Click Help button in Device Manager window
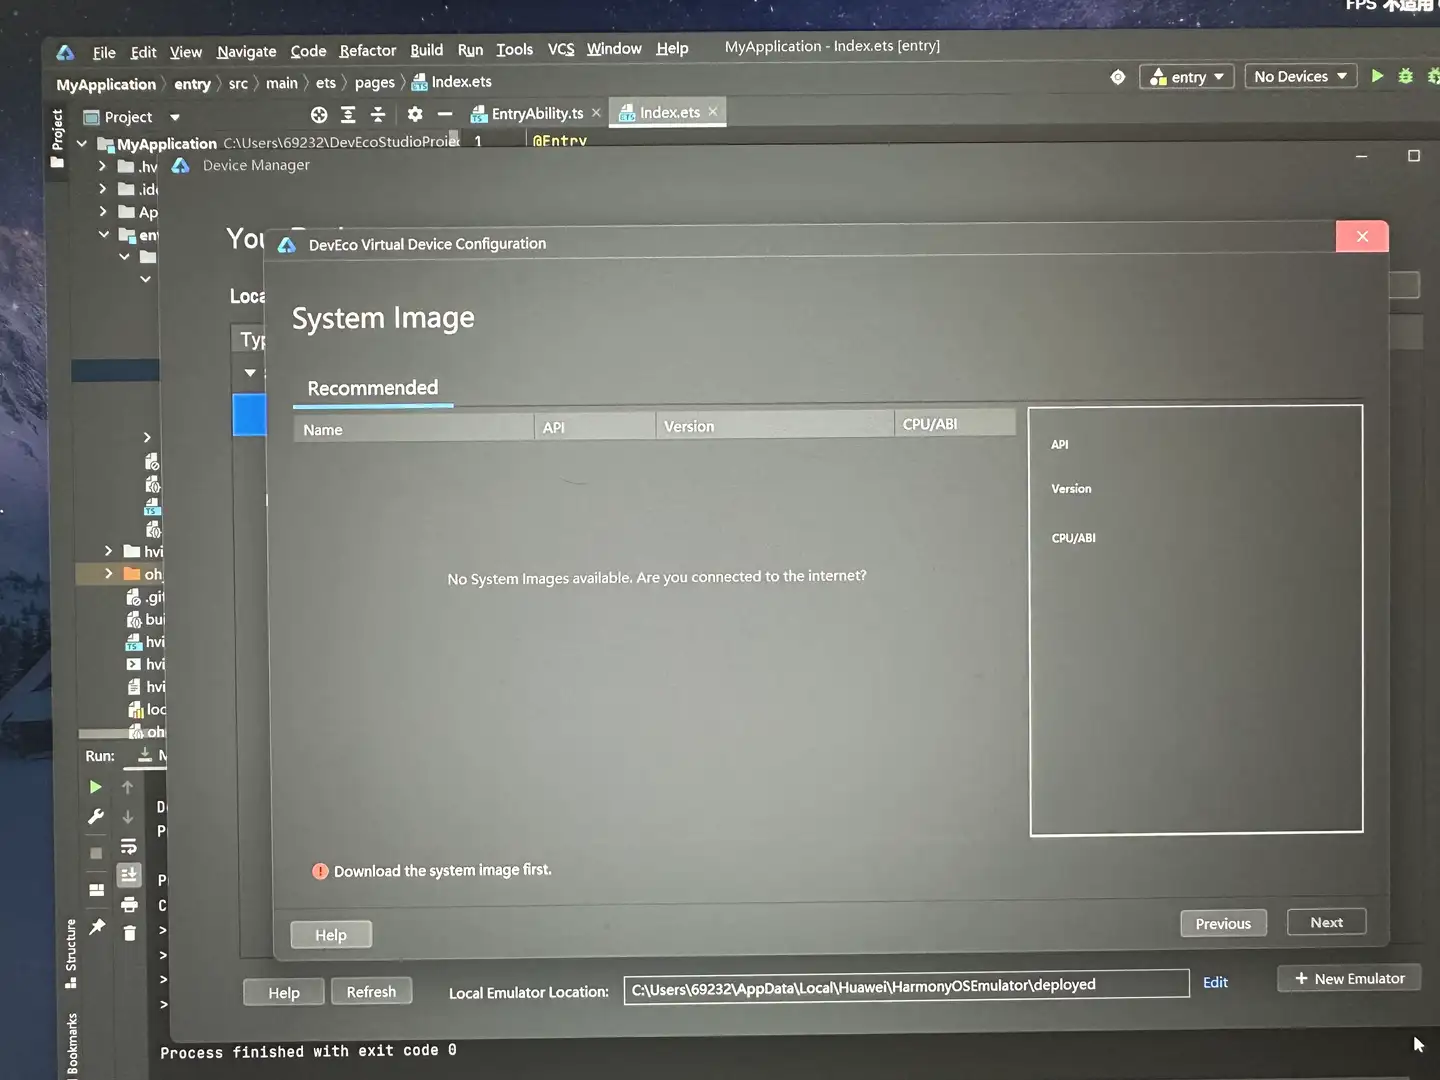The height and width of the screenshot is (1080, 1440). [x=284, y=993]
